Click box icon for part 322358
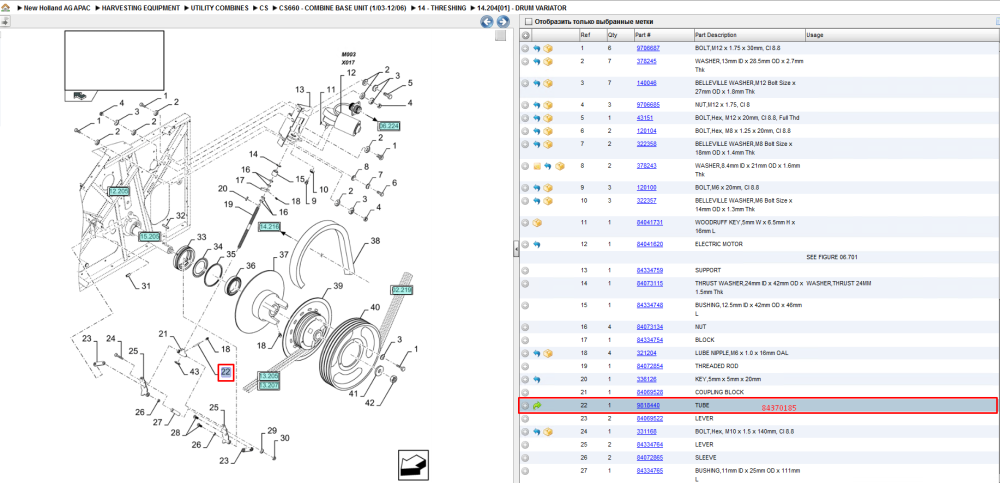1000x483 pixels. [x=548, y=144]
